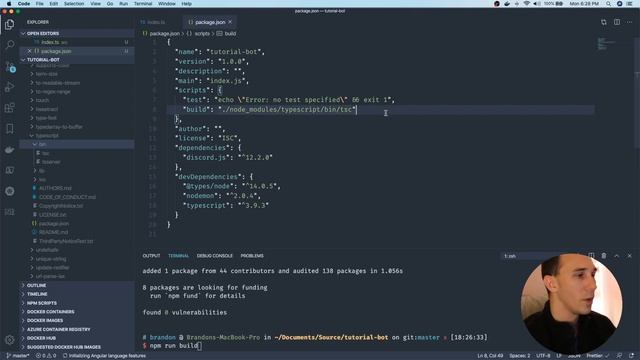The height and width of the screenshot is (360, 640).
Task: Open the terminal selector dropdown
Action: (541, 256)
